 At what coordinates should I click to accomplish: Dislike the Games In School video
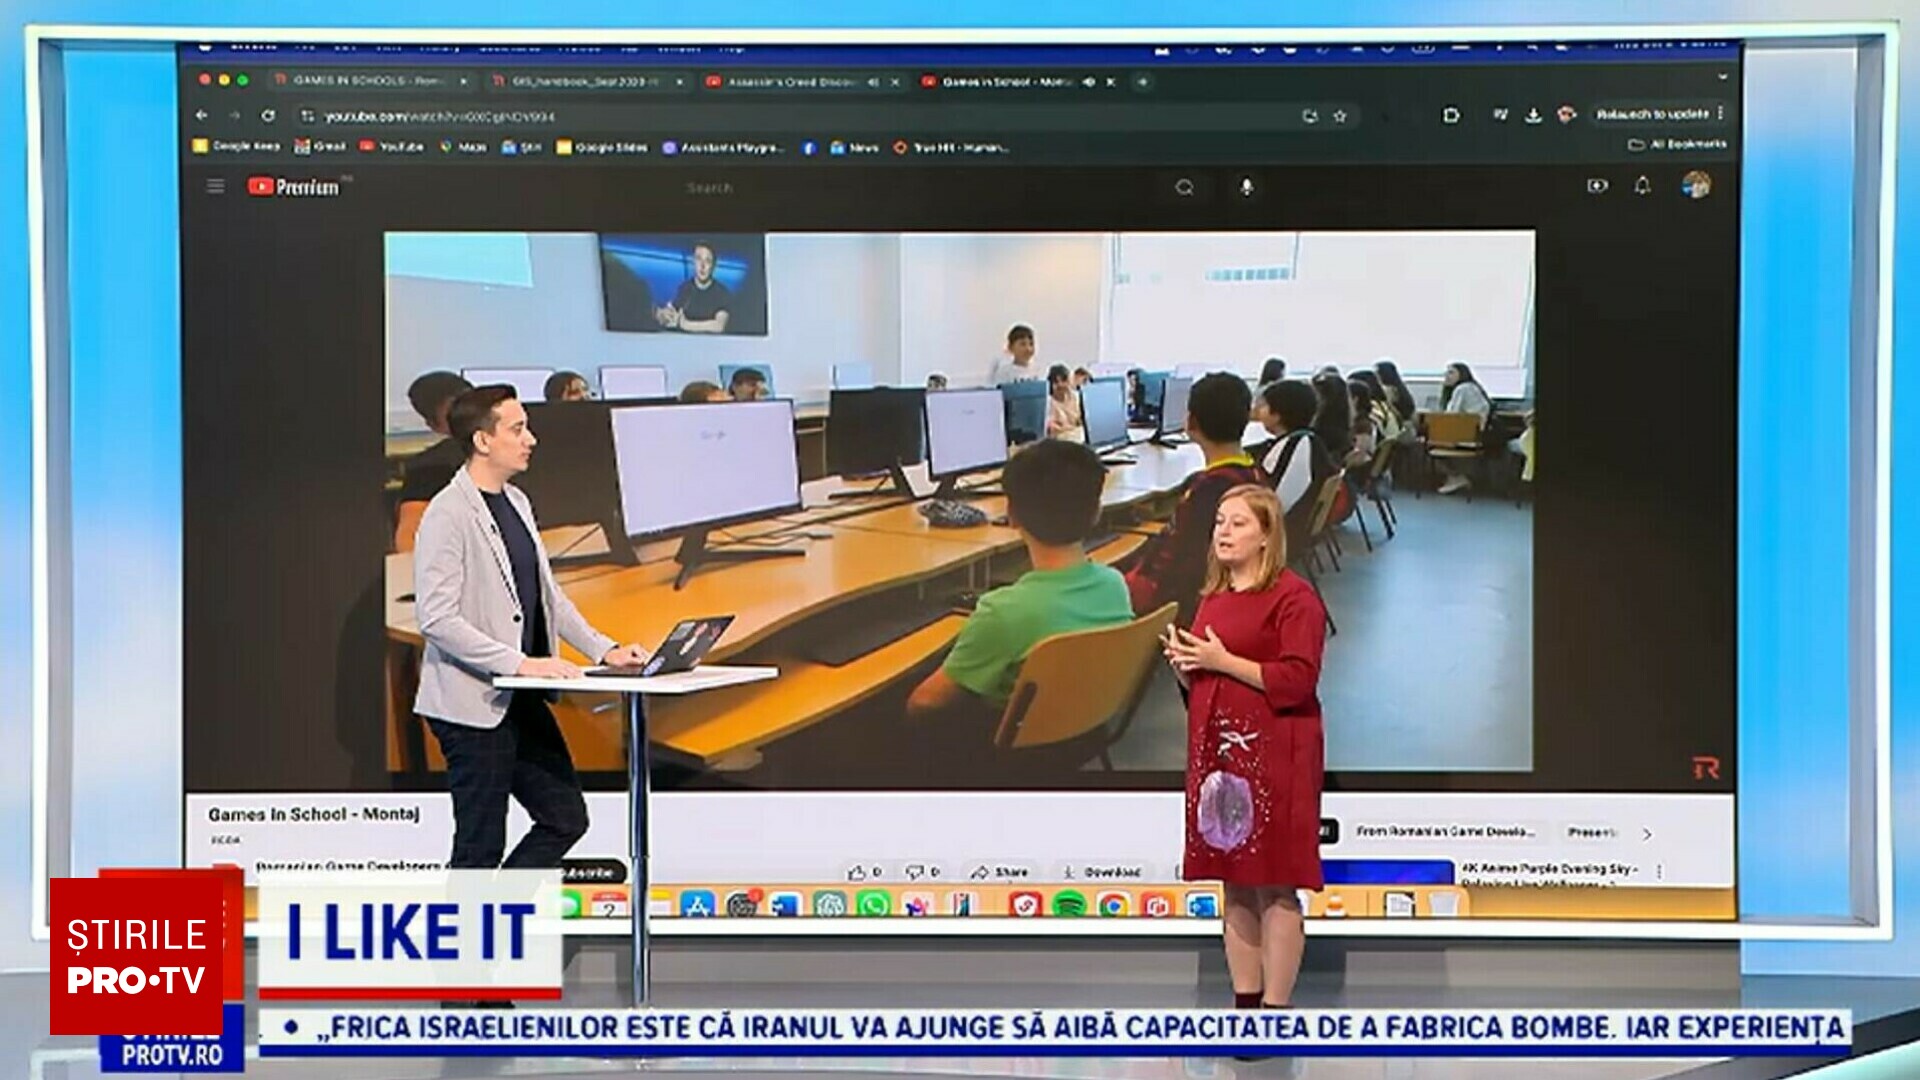point(922,872)
